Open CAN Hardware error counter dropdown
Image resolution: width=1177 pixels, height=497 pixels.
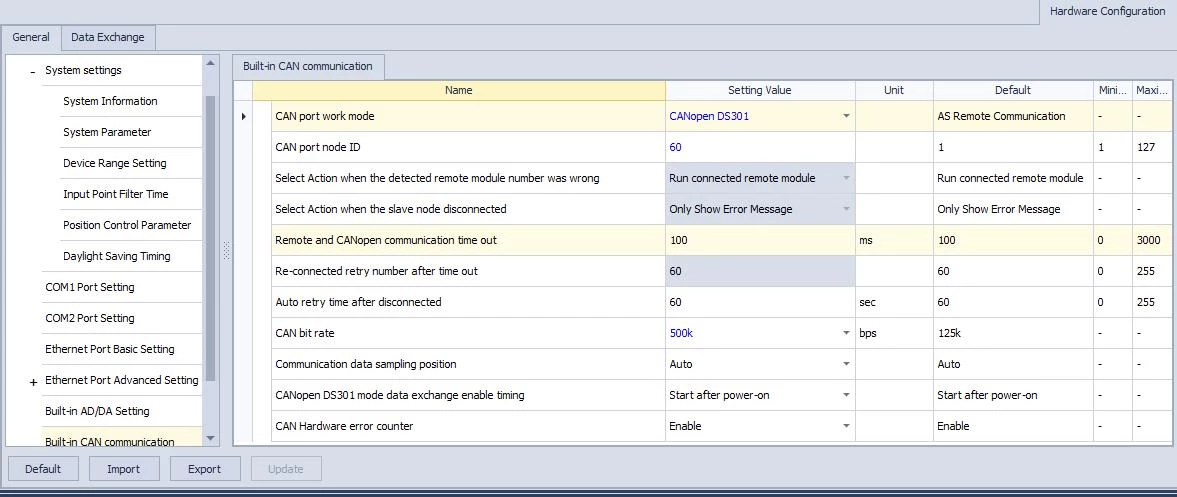pyautogui.click(x=846, y=426)
